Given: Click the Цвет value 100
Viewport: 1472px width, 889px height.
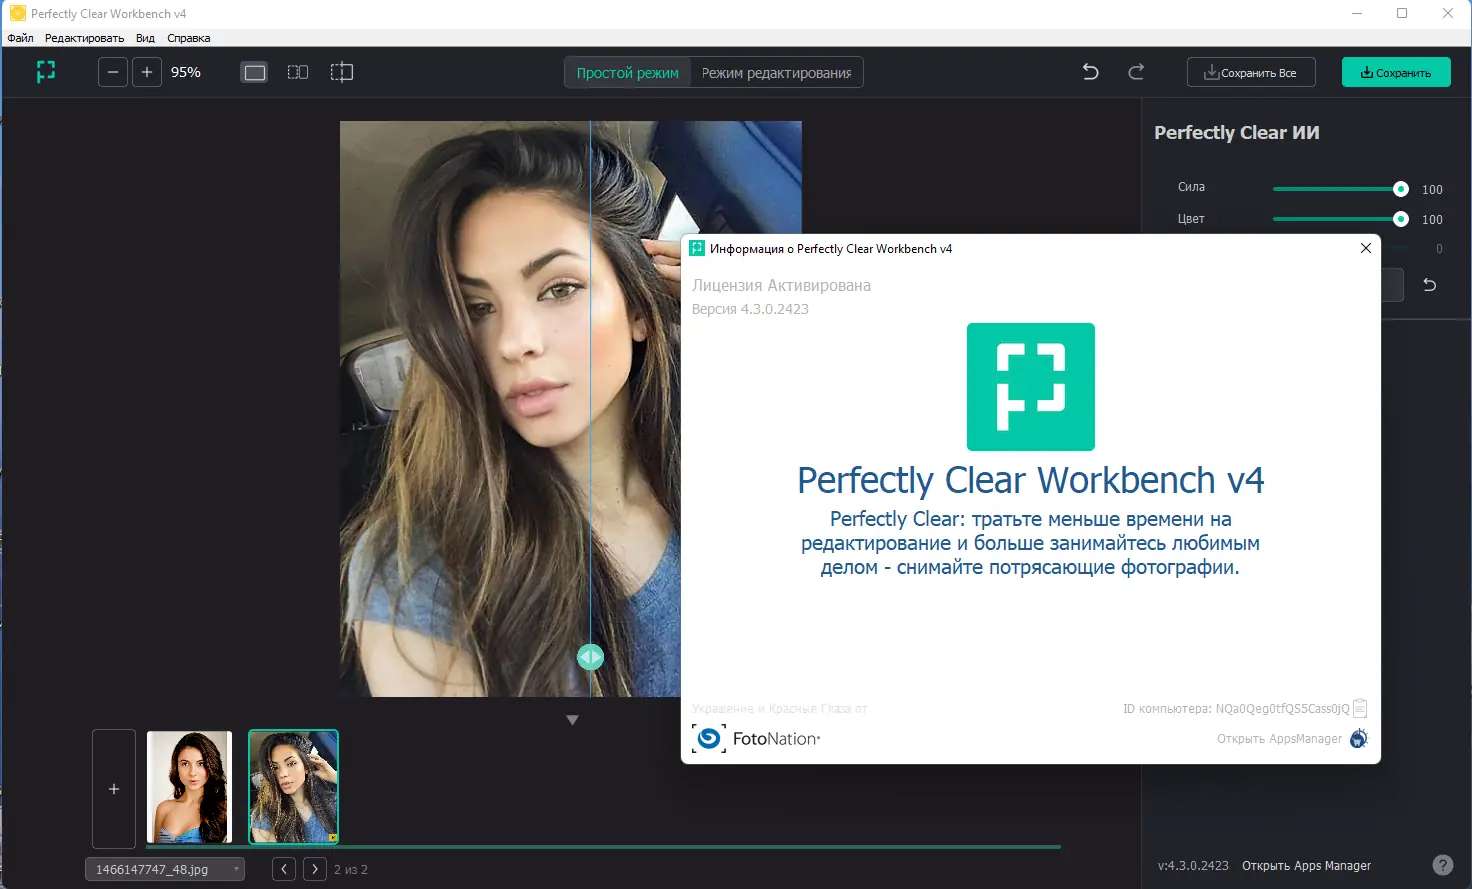Looking at the screenshot, I should (1432, 220).
